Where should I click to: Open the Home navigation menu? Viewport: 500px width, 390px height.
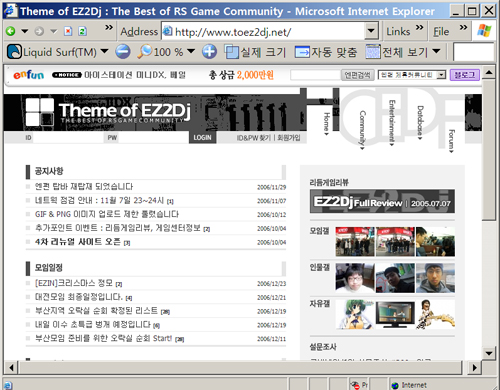click(327, 124)
